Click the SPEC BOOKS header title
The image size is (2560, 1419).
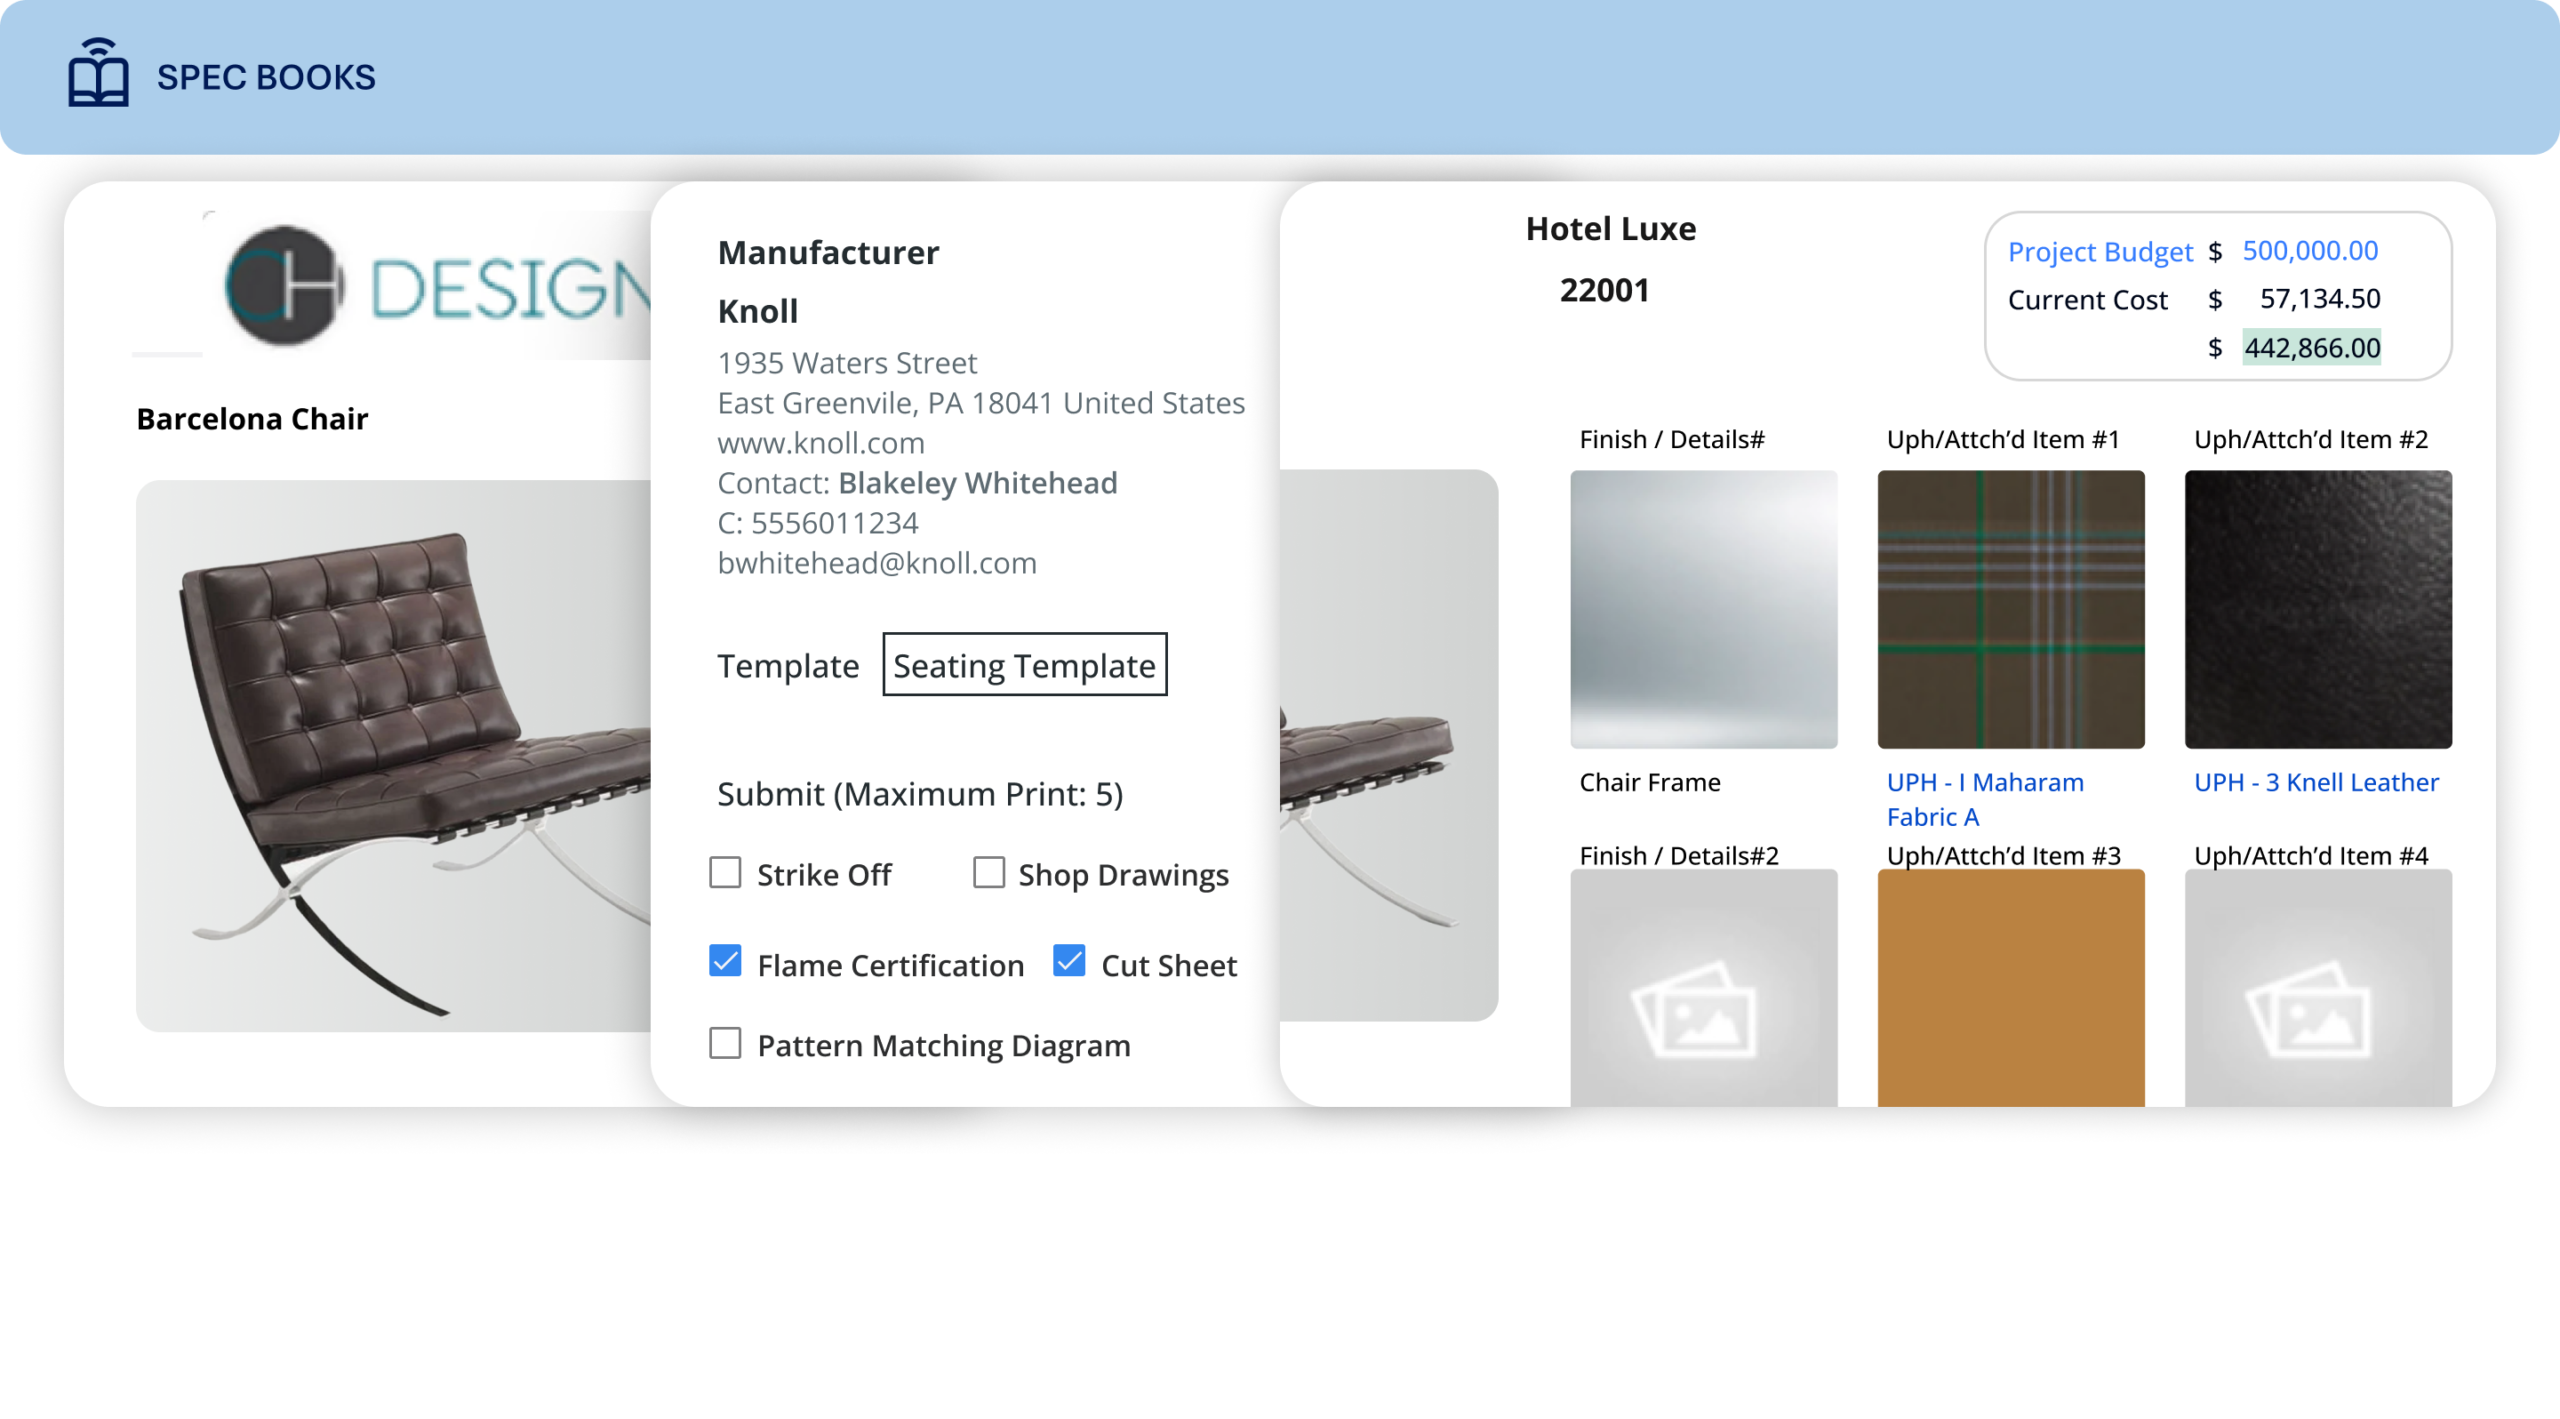(266, 77)
